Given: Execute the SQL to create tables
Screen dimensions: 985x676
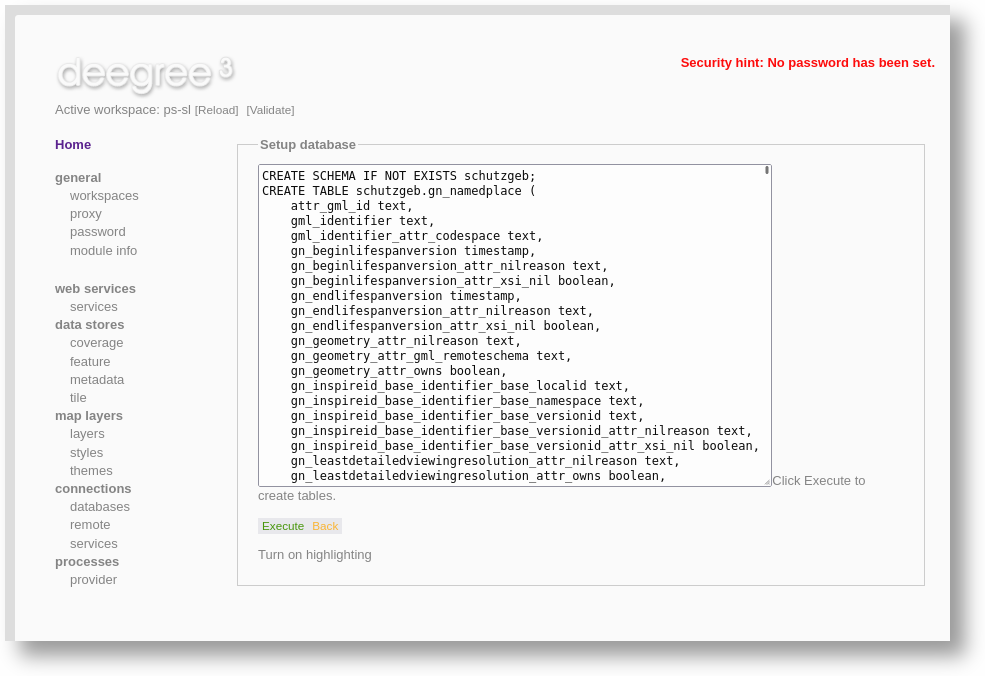Looking at the screenshot, I should 283,525.
